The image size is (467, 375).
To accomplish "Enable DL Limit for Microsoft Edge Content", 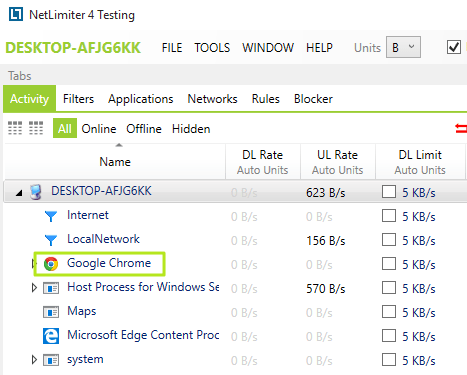I will pos(389,336).
